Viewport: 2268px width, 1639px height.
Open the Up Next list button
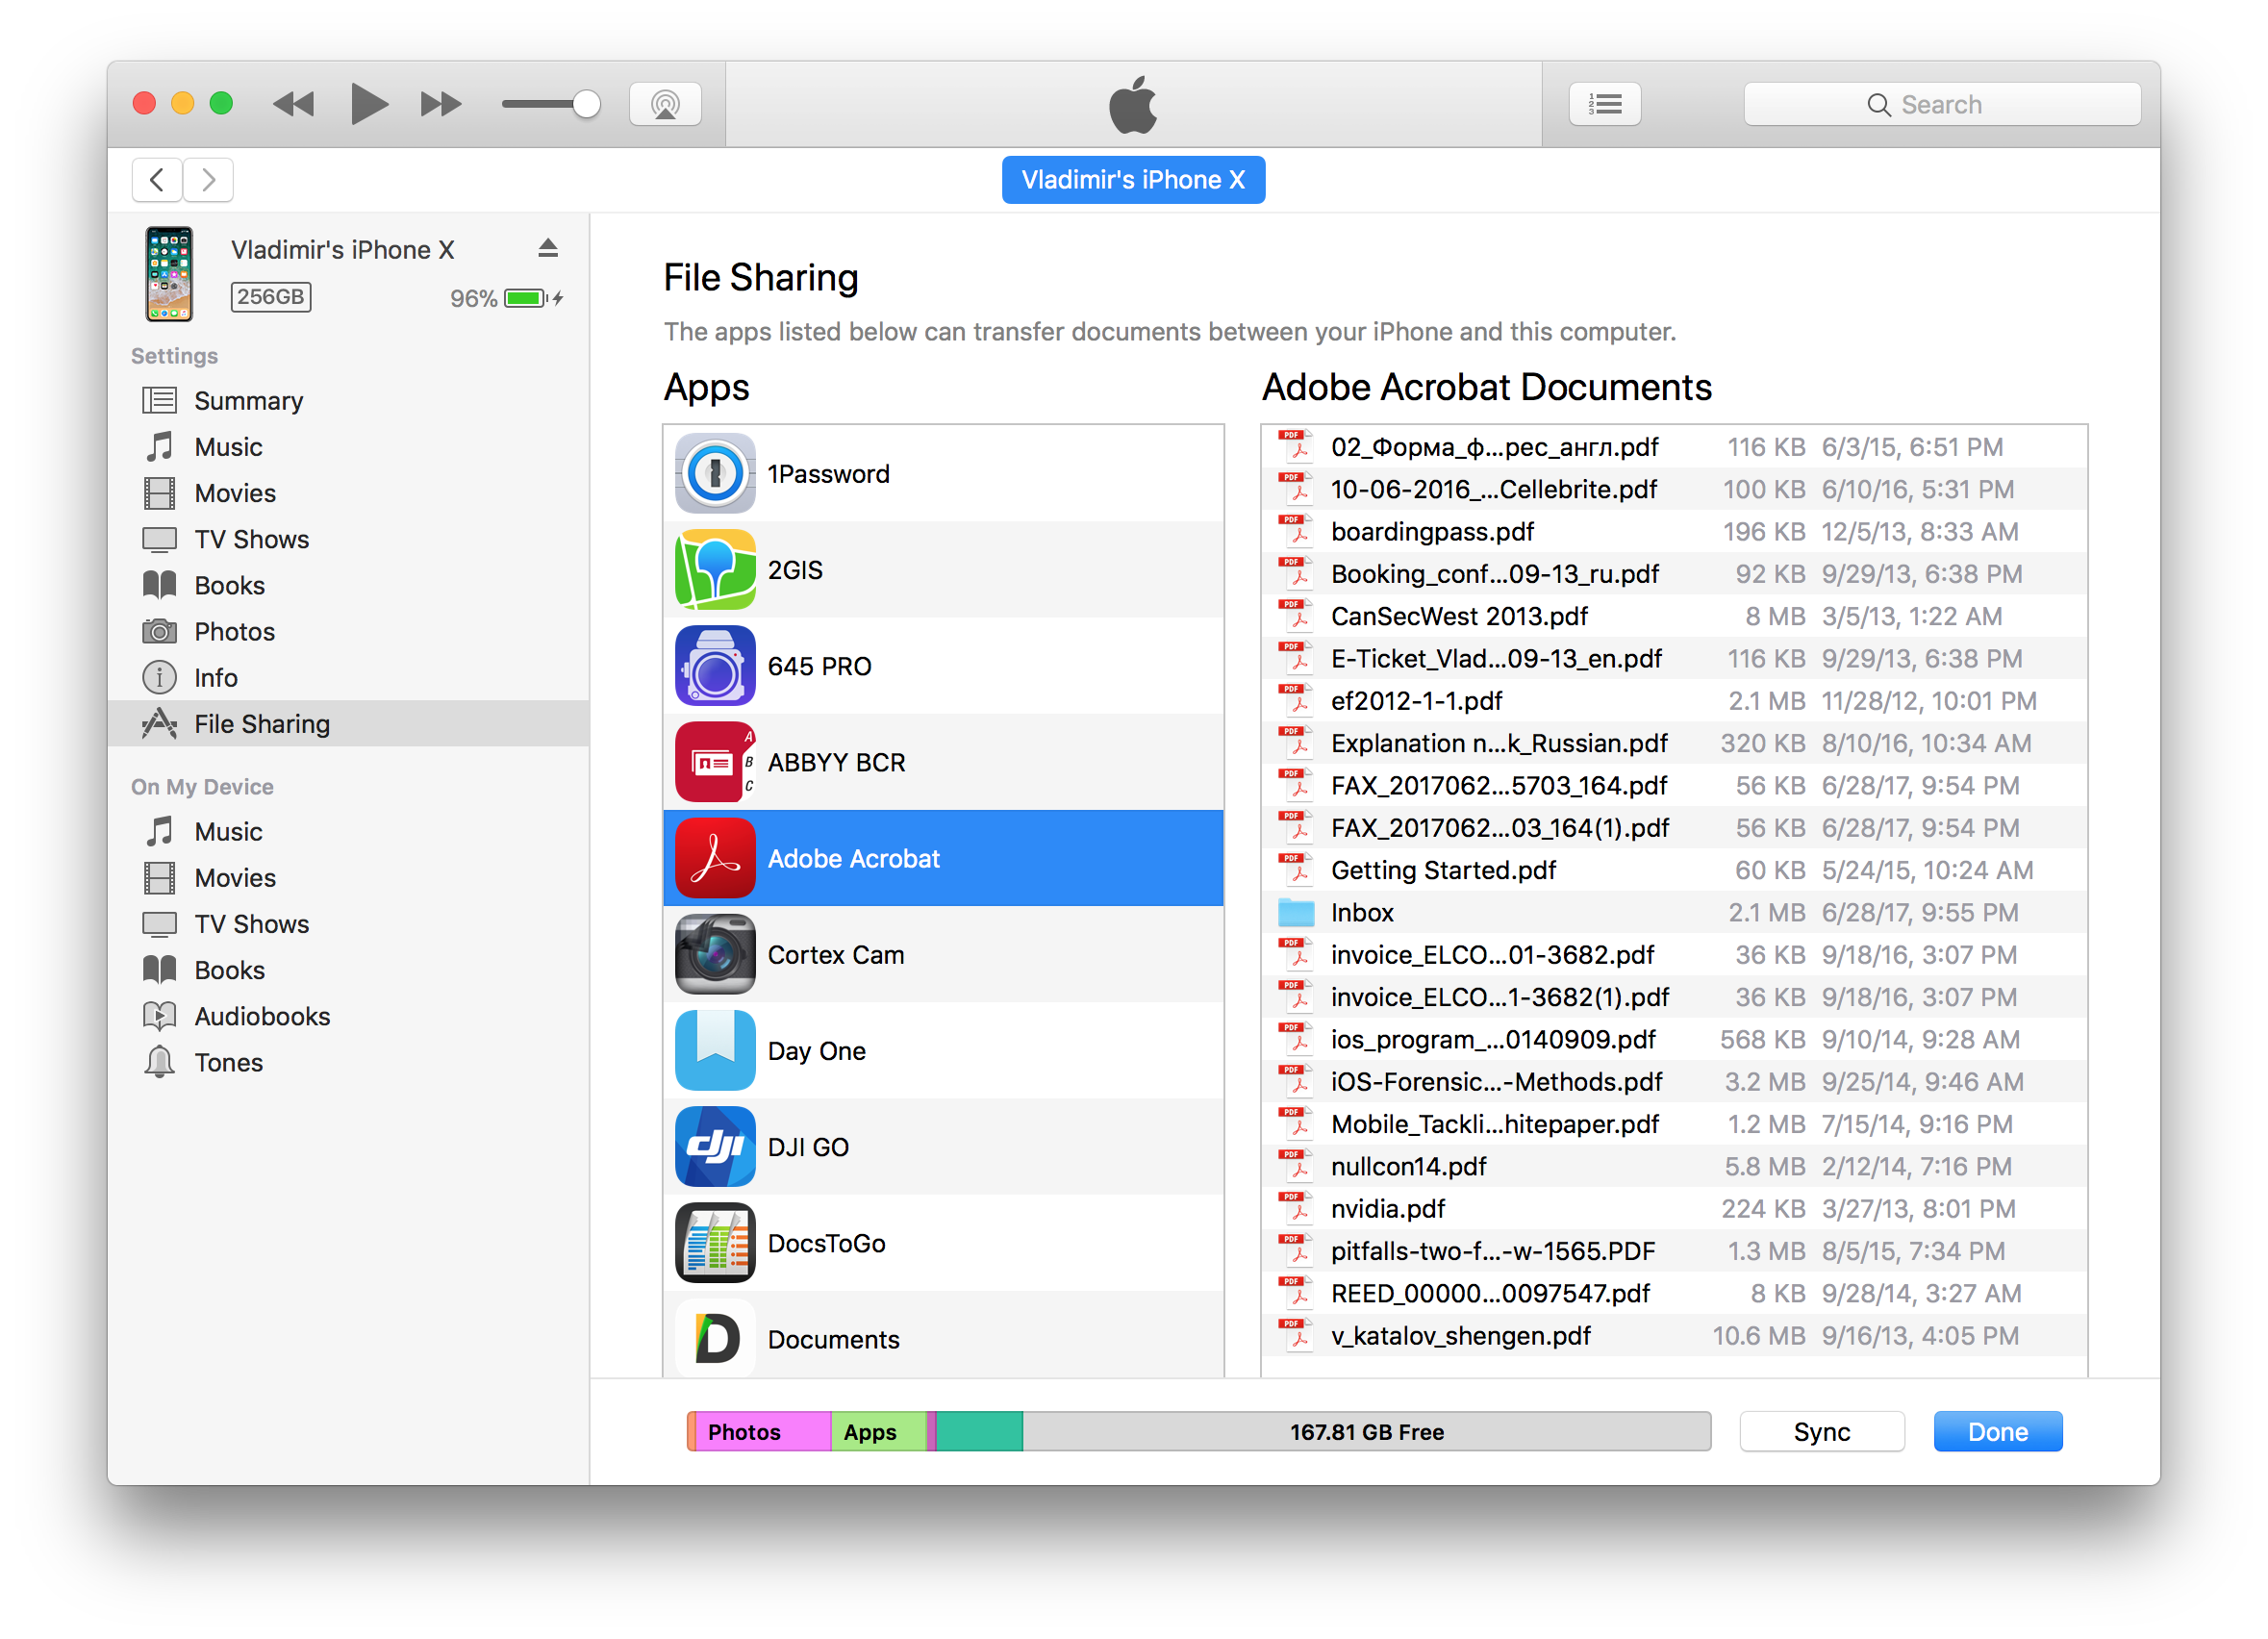tap(1605, 104)
